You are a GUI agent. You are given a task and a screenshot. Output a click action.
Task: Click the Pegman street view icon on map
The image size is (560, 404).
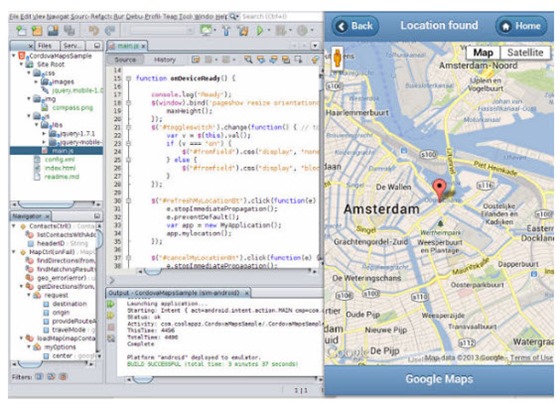[337, 58]
